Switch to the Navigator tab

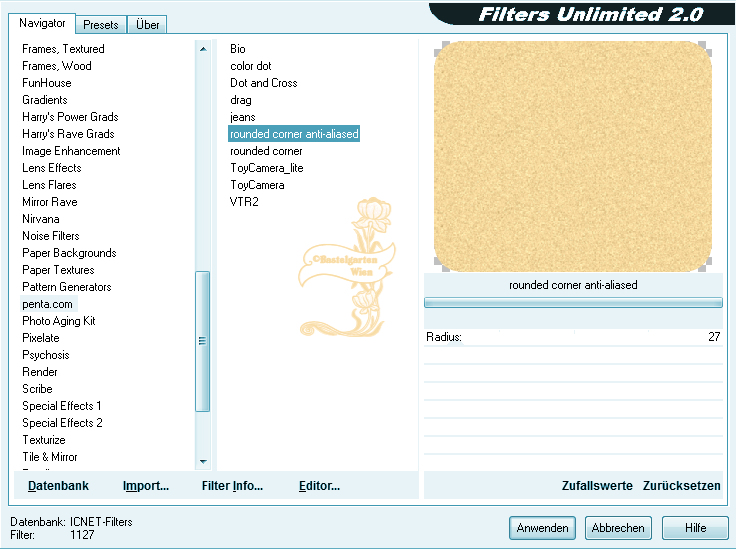tap(42, 23)
